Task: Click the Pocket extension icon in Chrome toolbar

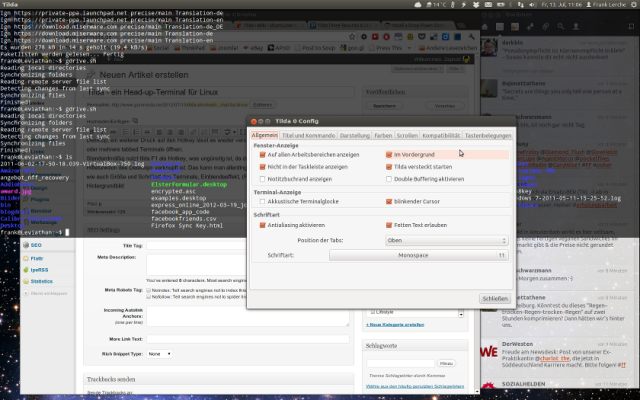Action: pos(422,37)
